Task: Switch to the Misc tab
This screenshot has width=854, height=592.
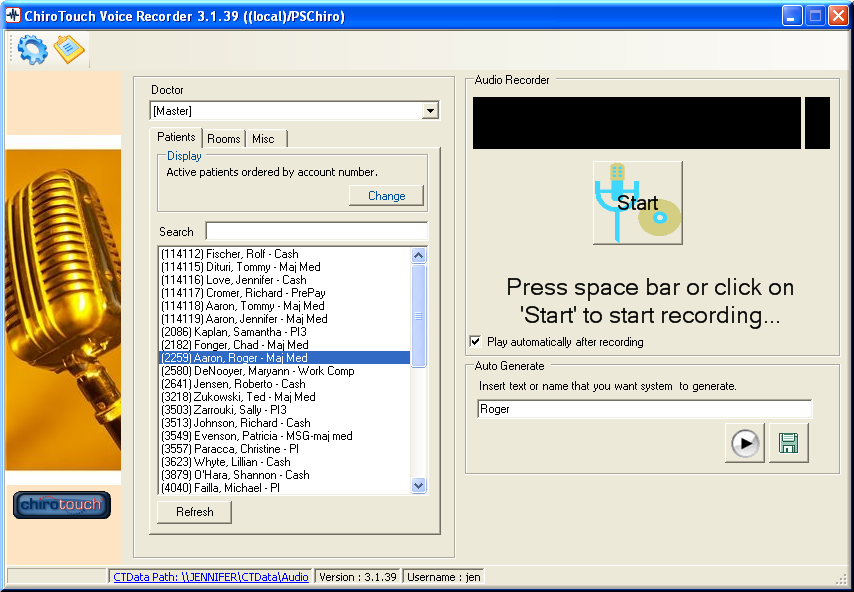Action: pyautogui.click(x=263, y=139)
